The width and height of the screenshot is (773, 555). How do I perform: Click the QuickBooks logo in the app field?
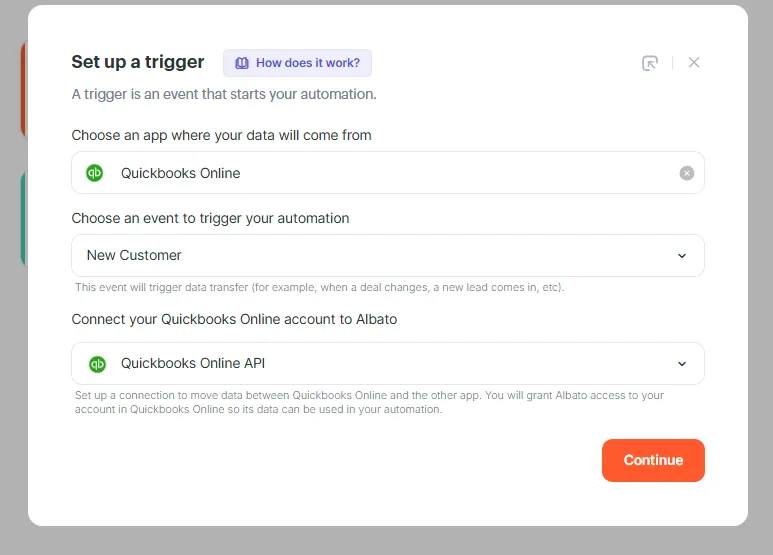95,173
